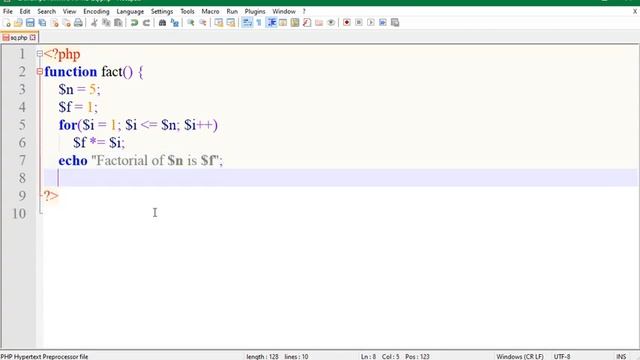
Task: Open the Macro menu
Action: pyautogui.click(x=211, y=11)
